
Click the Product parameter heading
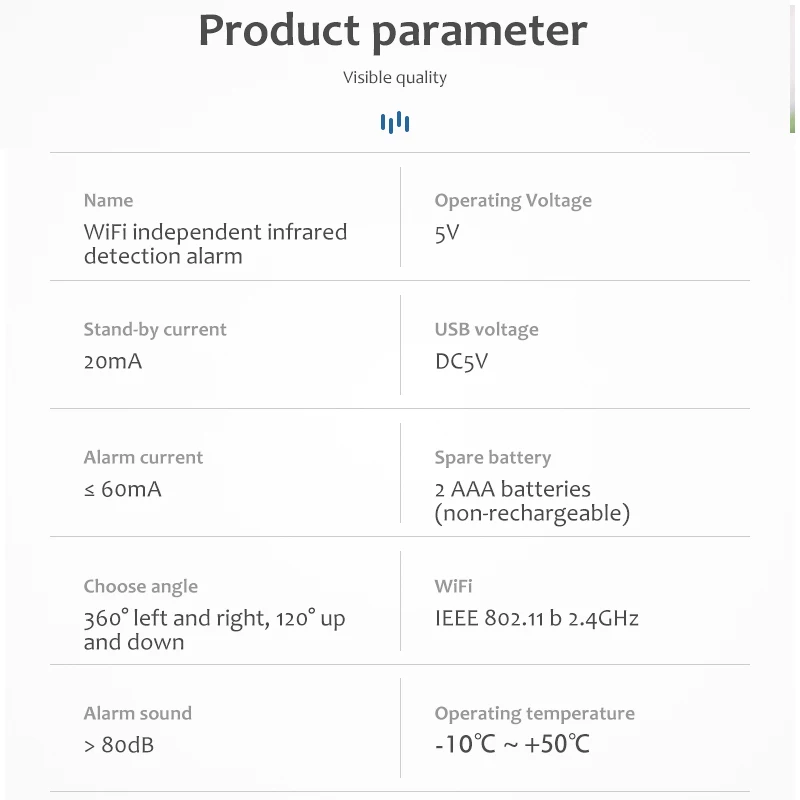click(393, 31)
